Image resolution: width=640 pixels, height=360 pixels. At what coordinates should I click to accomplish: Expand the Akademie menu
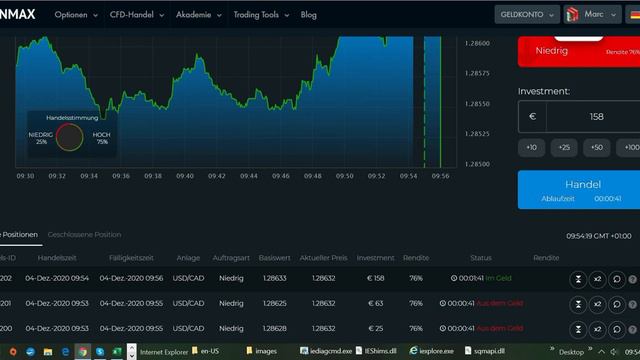(x=199, y=15)
